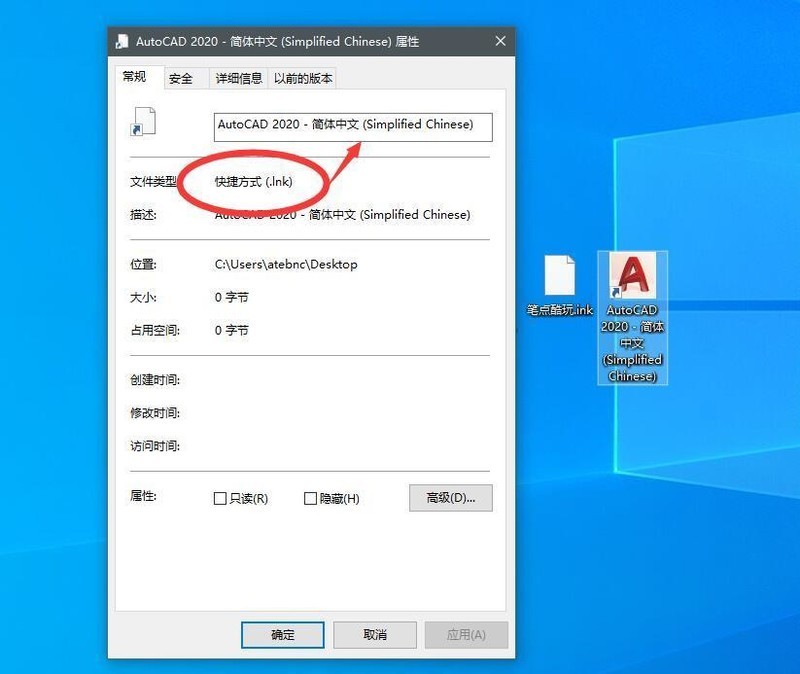Click the 应用(A) apply button

(465, 634)
